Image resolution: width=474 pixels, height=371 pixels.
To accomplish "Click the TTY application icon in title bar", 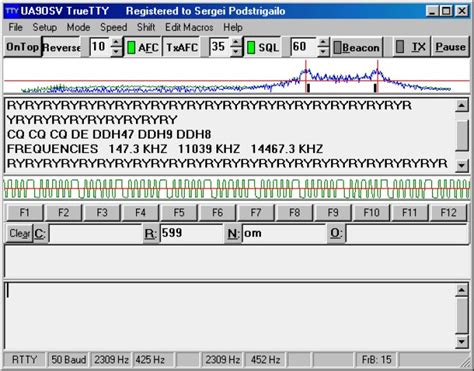I will coord(12,11).
